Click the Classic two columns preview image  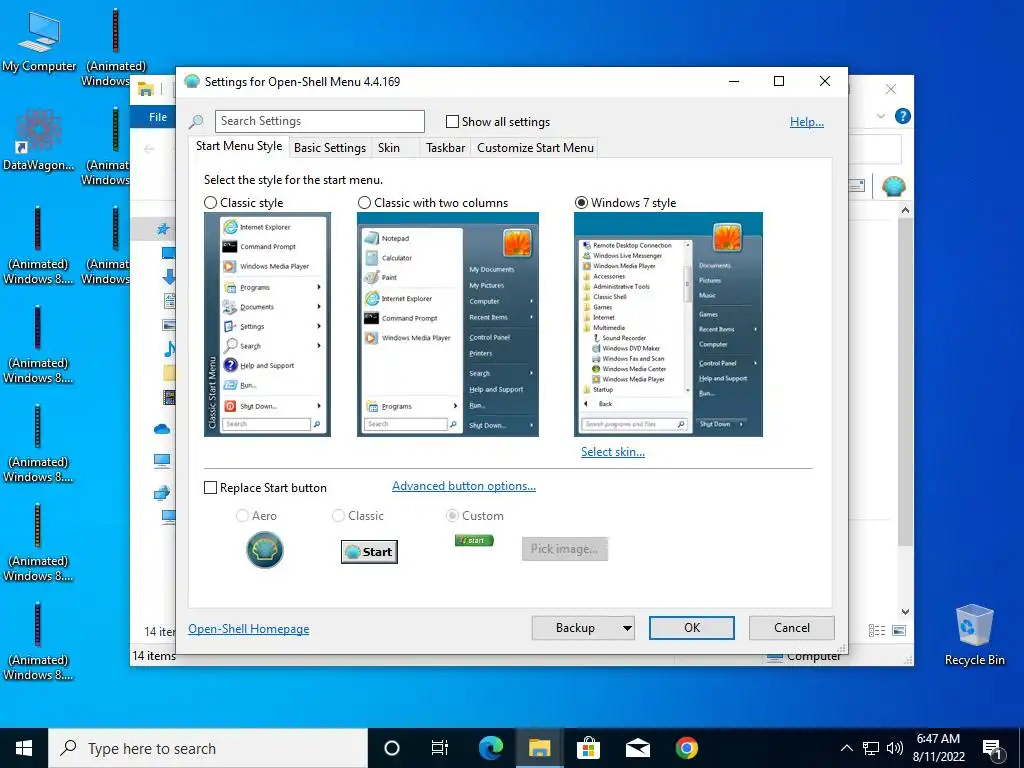tap(447, 324)
